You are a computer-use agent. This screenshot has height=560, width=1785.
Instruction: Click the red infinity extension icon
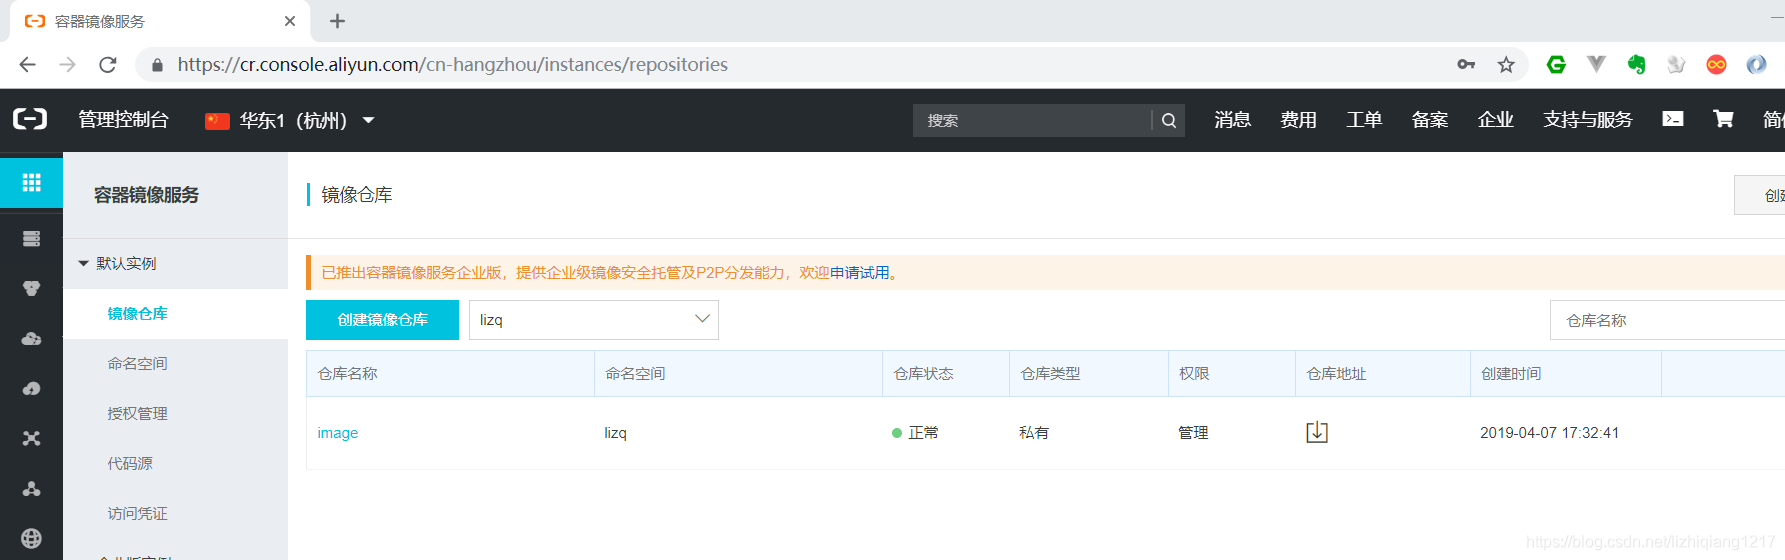[1716, 65]
